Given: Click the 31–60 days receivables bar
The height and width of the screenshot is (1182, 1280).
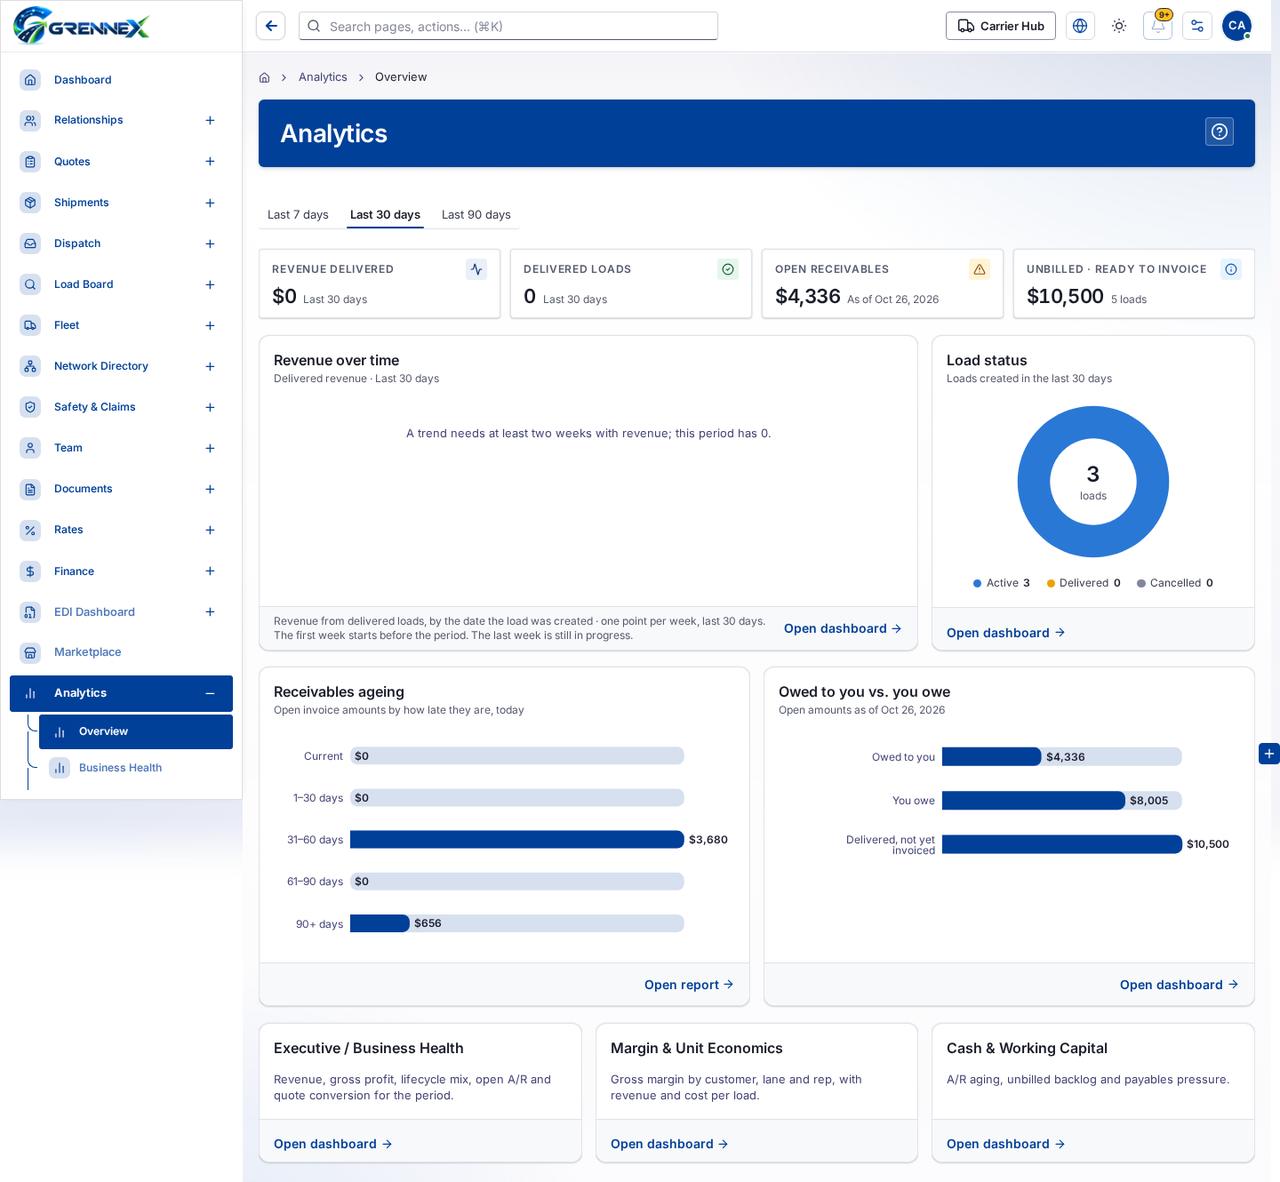Looking at the screenshot, I should coord(517,840).
